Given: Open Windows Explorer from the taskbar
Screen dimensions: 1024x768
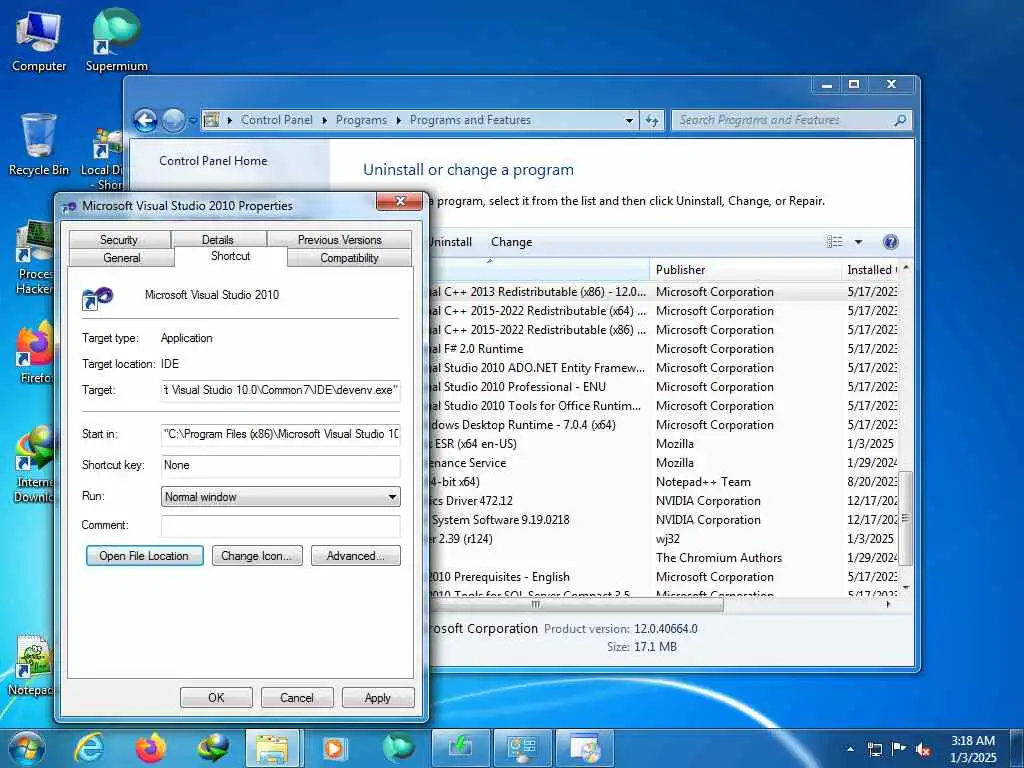Looking at the screenshot, I should pos(272,748).
